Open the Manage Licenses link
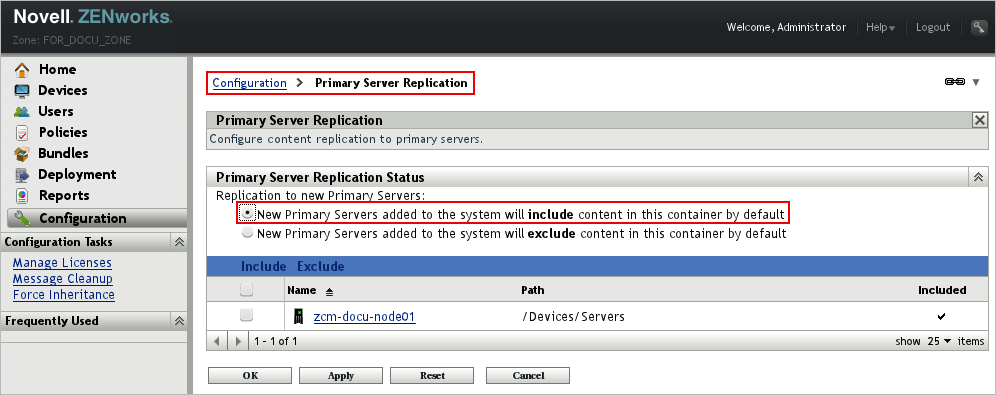The height and width of the screenshot is (395, 996). click(x=62, y=262)
